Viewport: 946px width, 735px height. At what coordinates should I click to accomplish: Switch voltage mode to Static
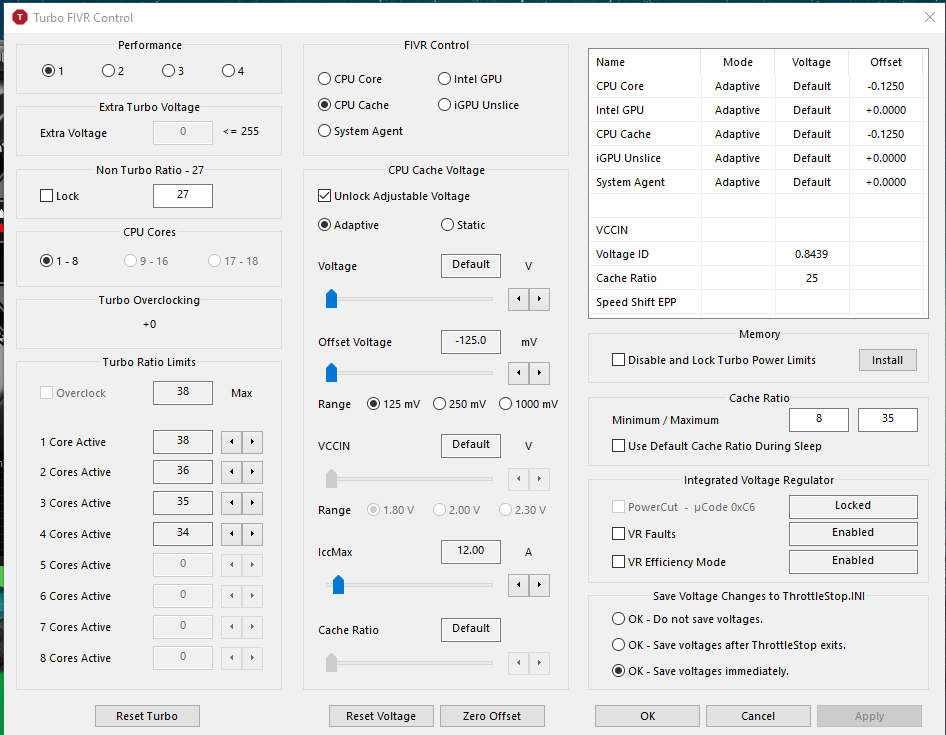coord(463,225)
